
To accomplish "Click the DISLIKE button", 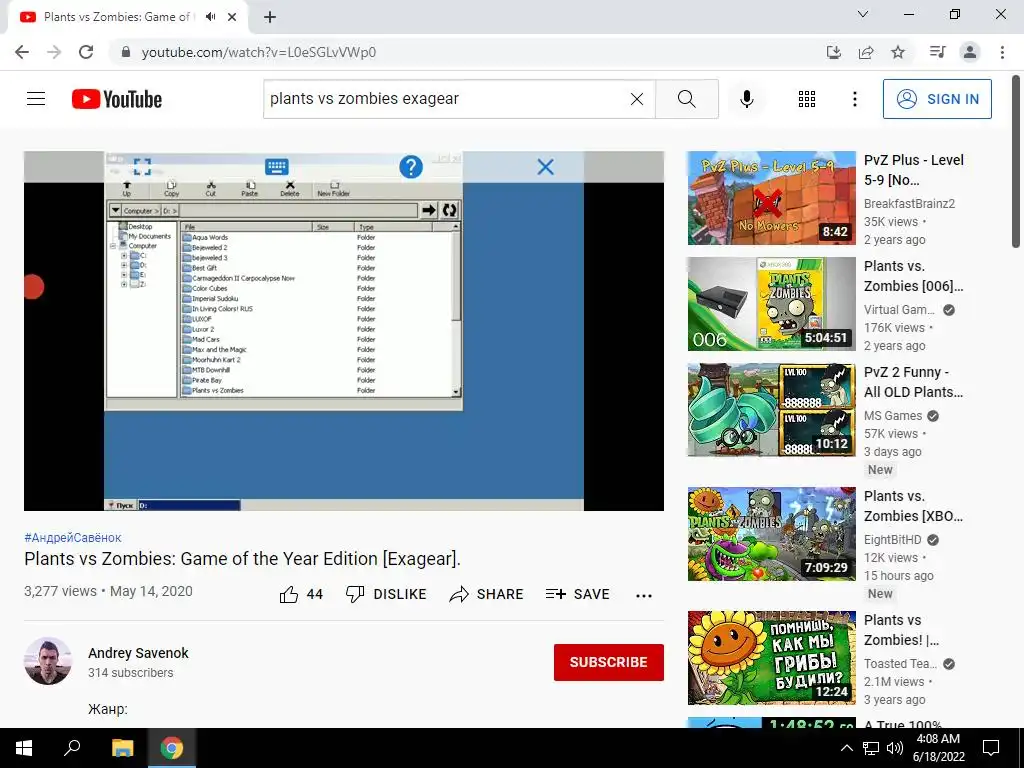I will [x=385, y=594].
